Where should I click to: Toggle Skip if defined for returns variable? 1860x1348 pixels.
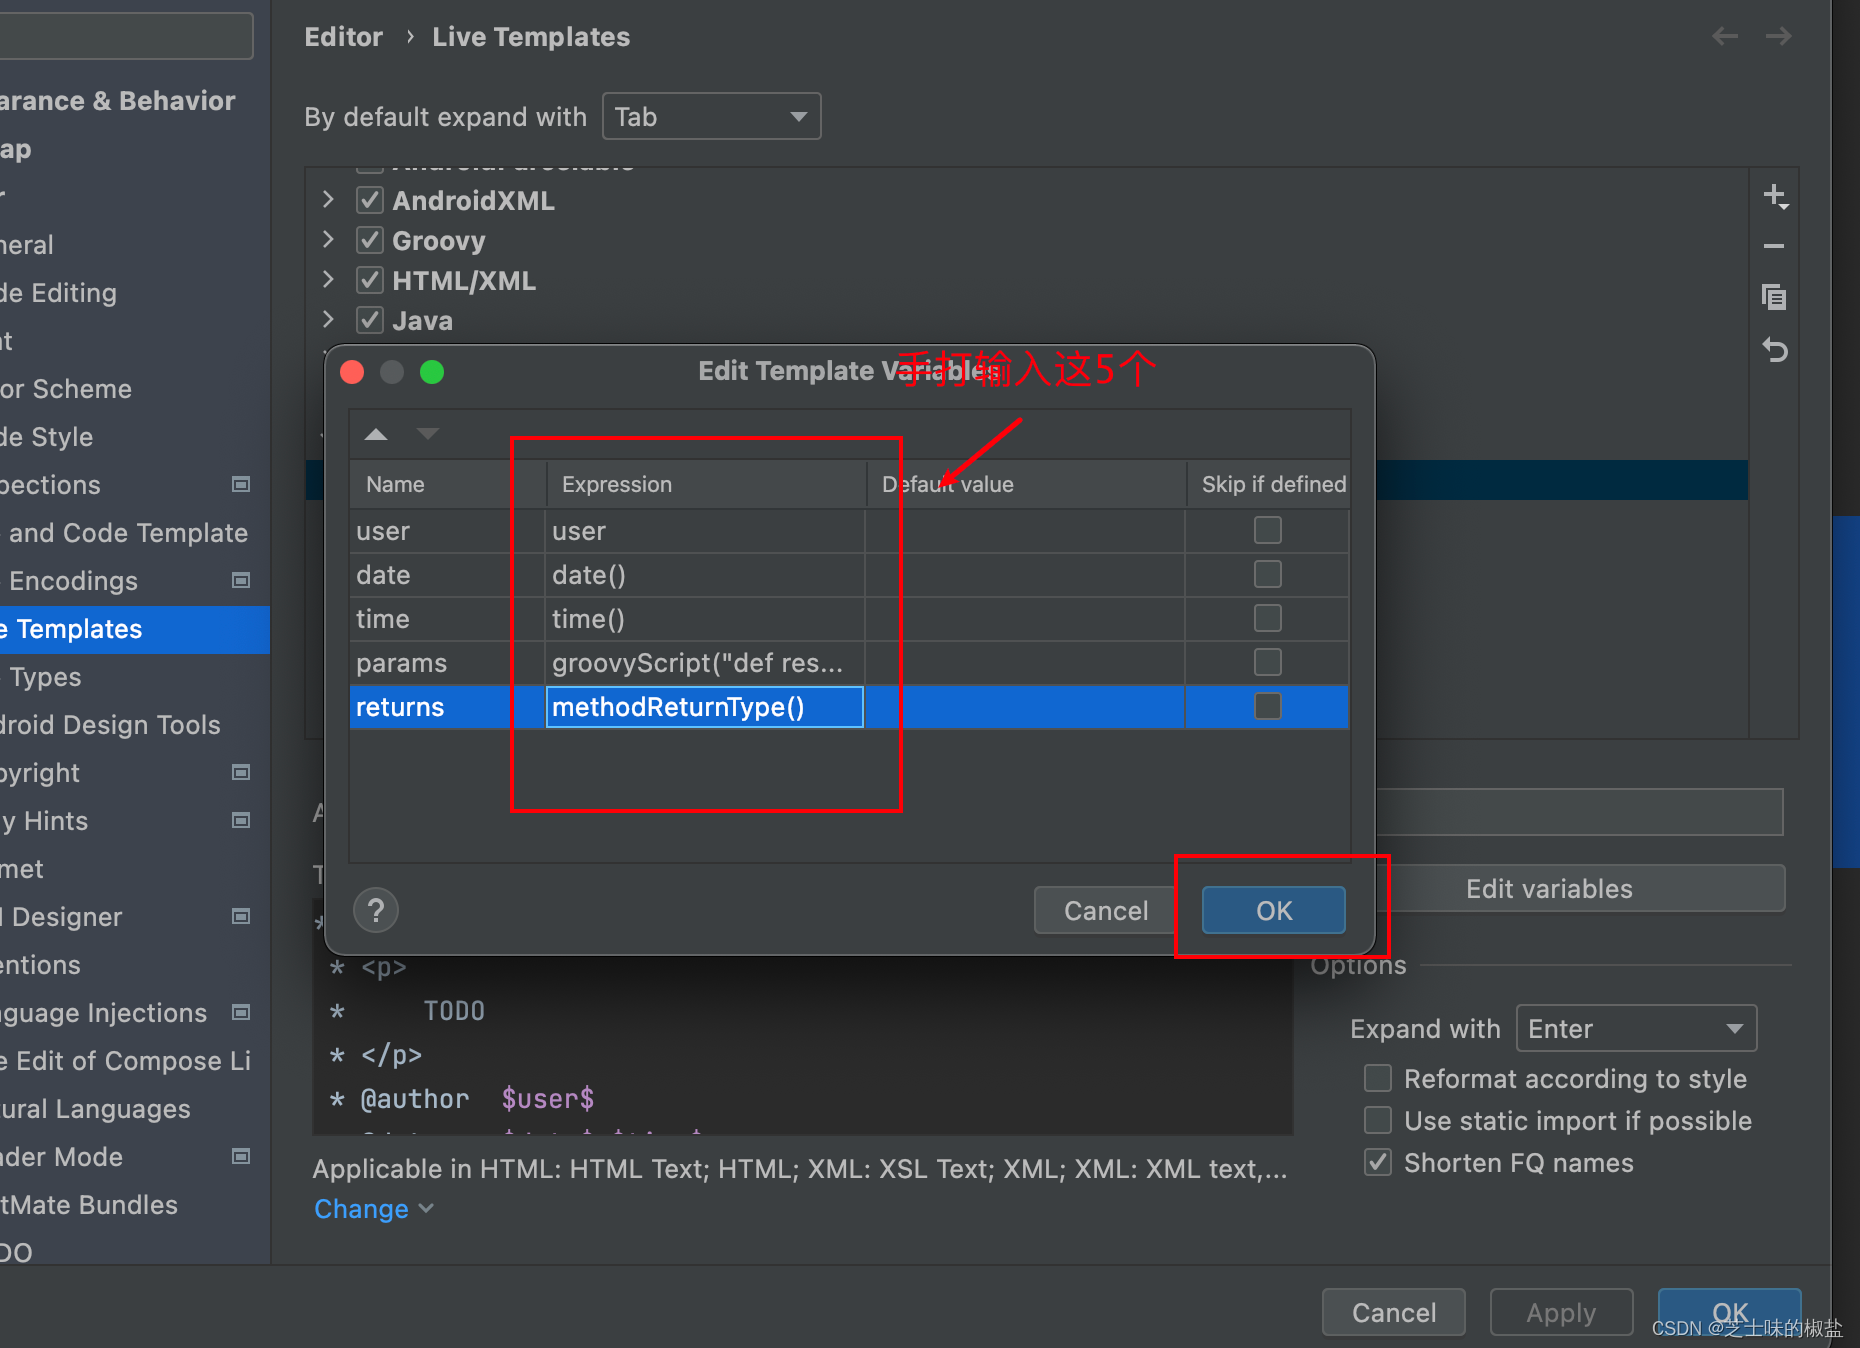pyautogui.click(x=1268, y=706)
